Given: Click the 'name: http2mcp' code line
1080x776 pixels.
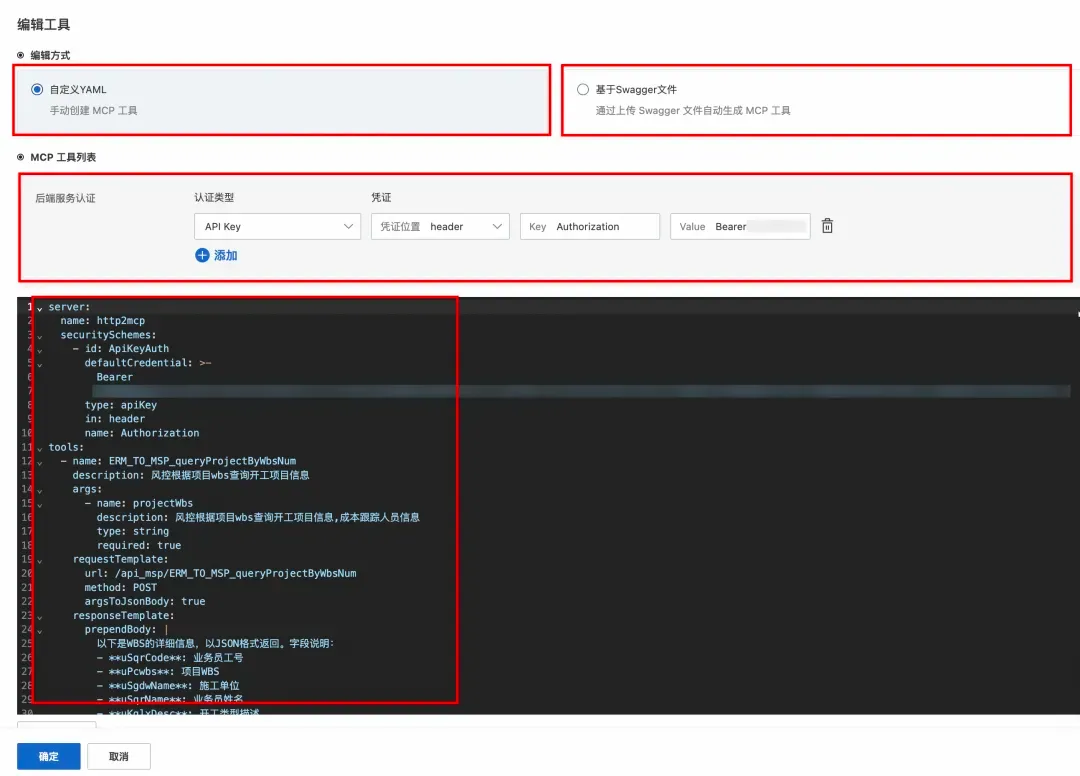Looking at the screenshot, I should 103,321.
